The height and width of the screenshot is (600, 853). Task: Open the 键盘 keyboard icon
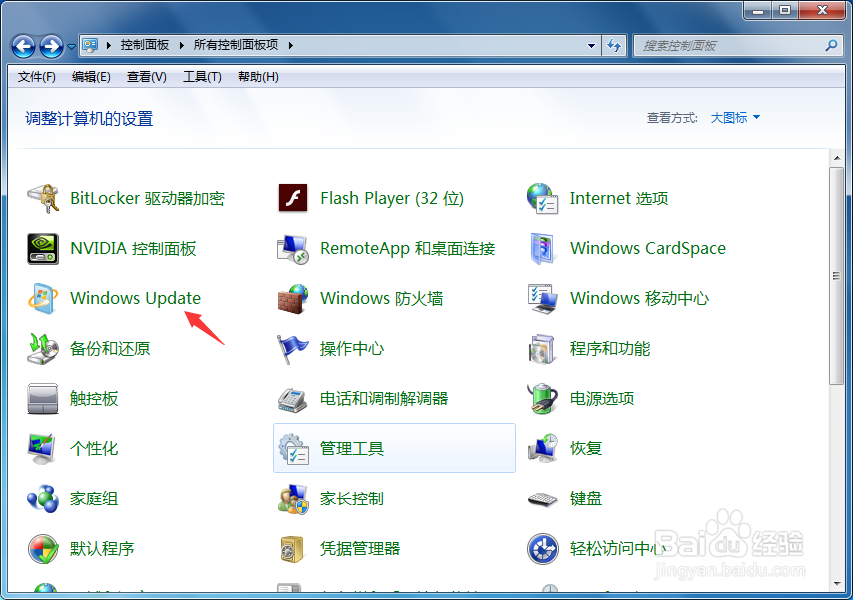pyautogui.click(x=542, y=499)
